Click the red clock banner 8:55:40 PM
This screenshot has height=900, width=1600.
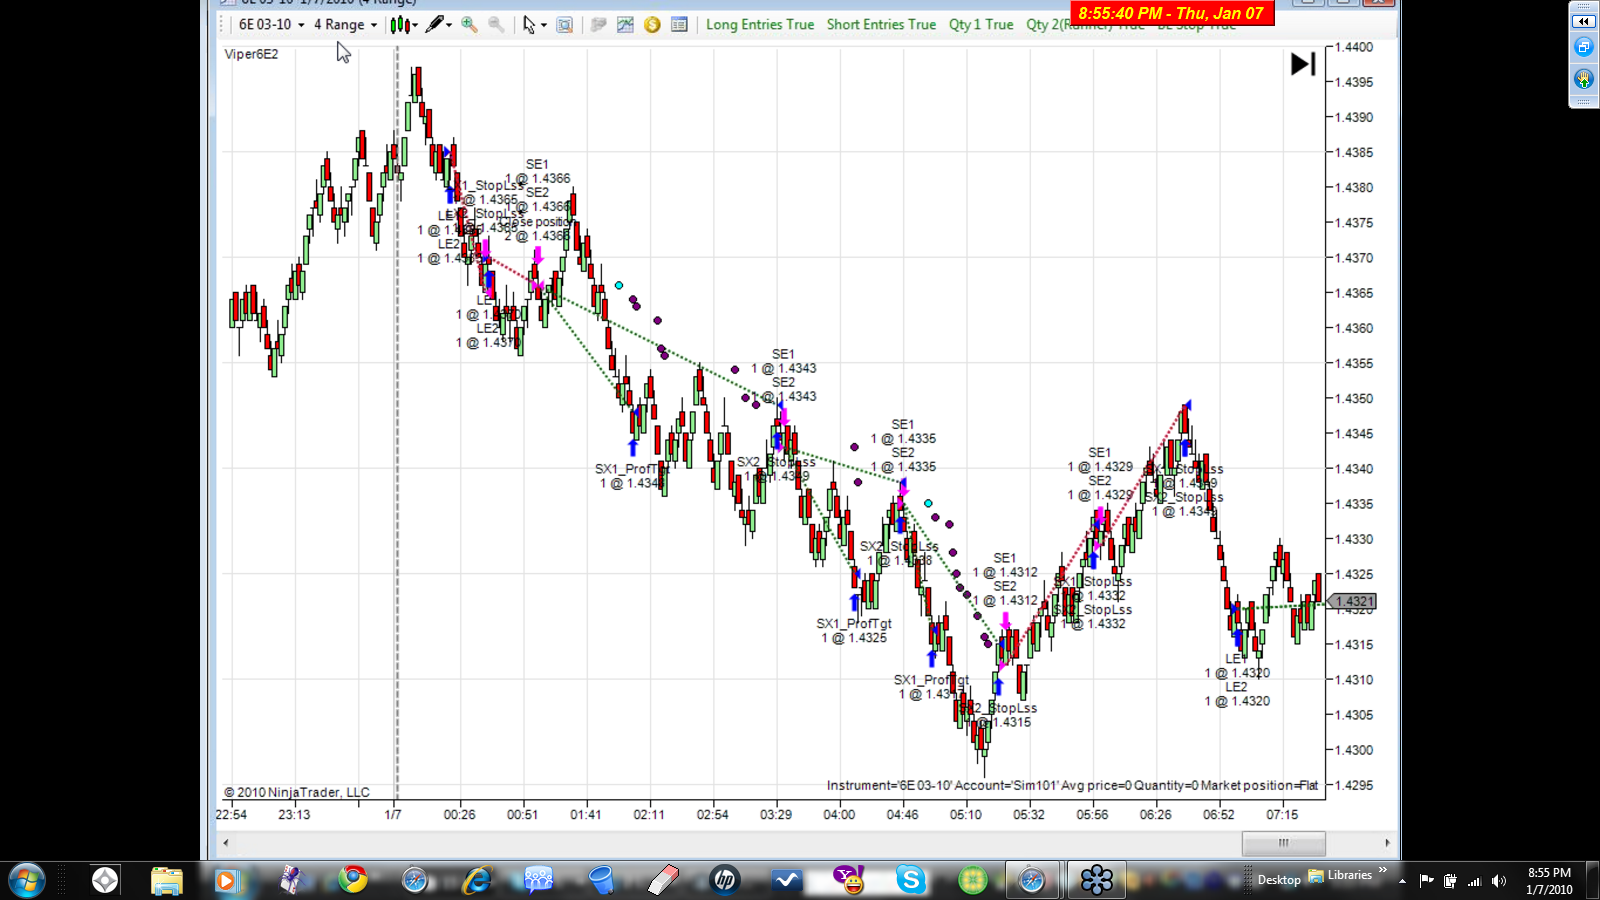pos(1171,13)
